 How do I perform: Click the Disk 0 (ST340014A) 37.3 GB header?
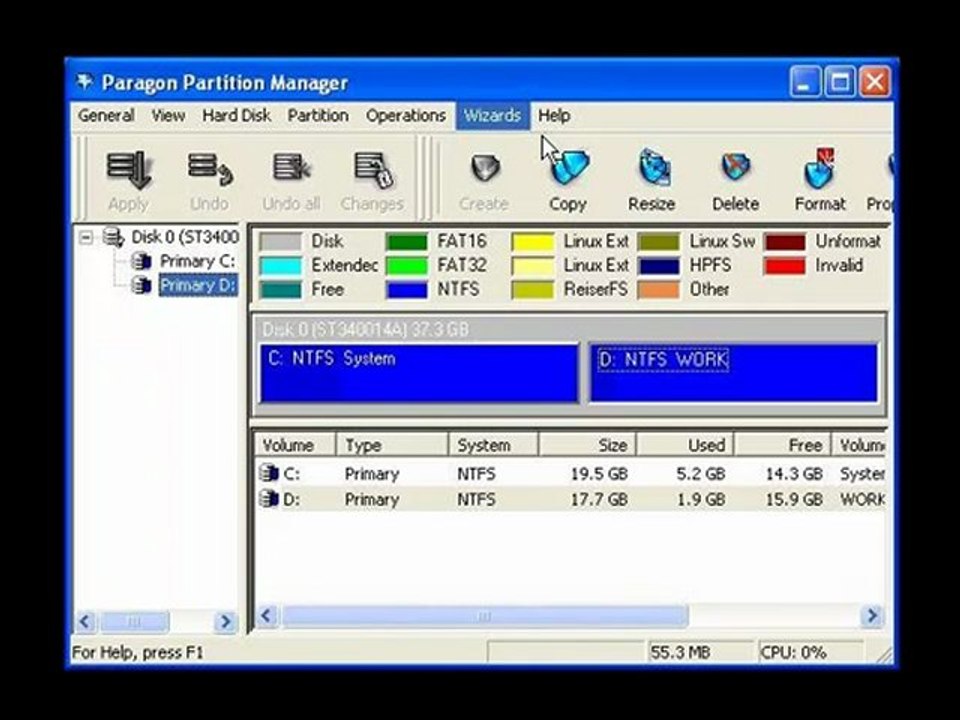(x=366, y=330)
